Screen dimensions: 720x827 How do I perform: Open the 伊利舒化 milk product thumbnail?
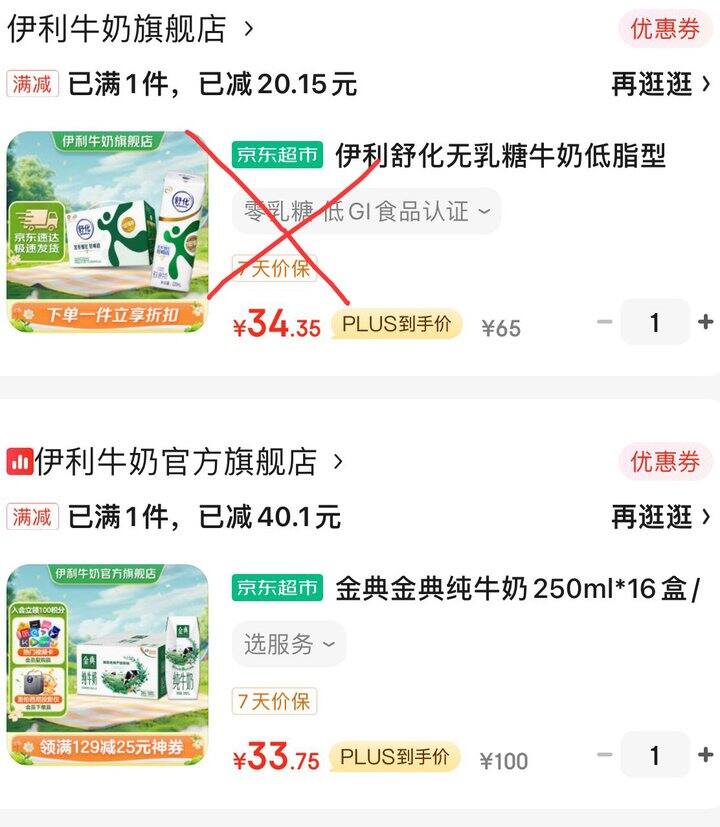[x=108, y=233]
